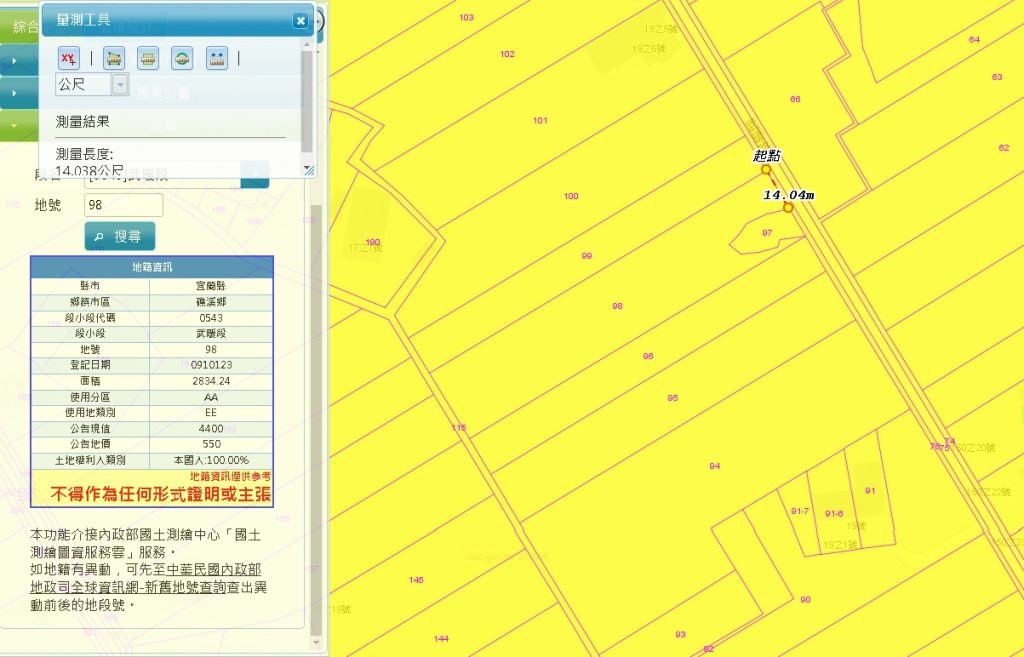Click the 0543 section code cell
The image size is (1024, 657).
pos(211,318)
